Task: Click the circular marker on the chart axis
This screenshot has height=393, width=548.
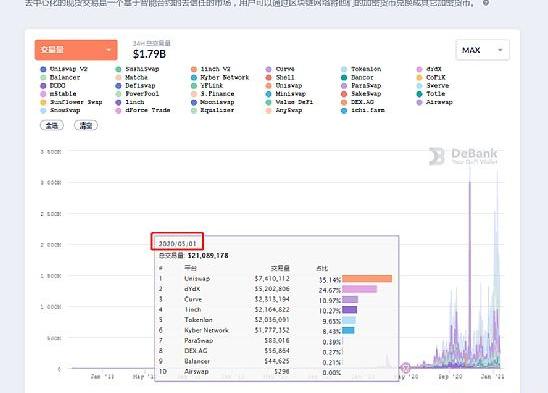Action: pyautogui.click(x=405, y=368)
